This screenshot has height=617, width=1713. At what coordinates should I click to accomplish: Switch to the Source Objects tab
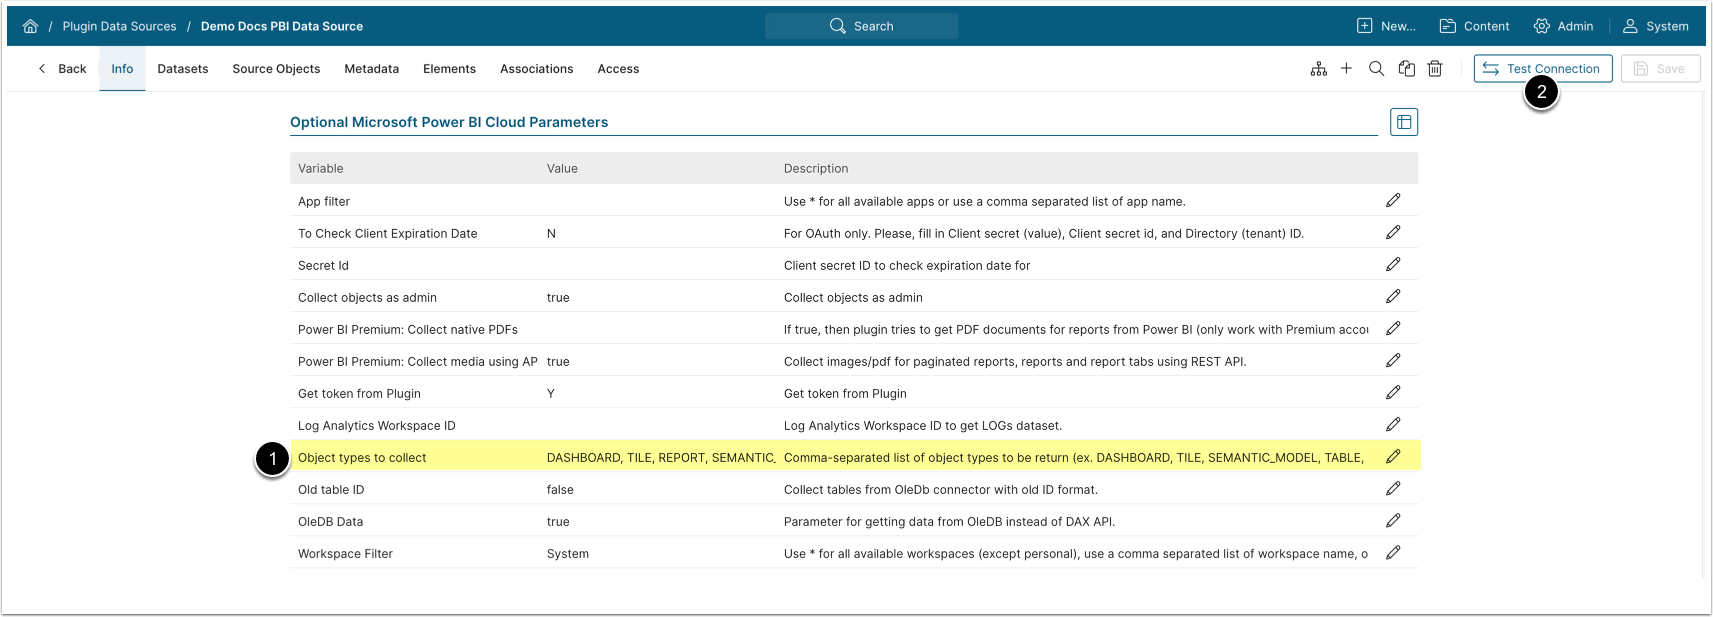[276, 69]
